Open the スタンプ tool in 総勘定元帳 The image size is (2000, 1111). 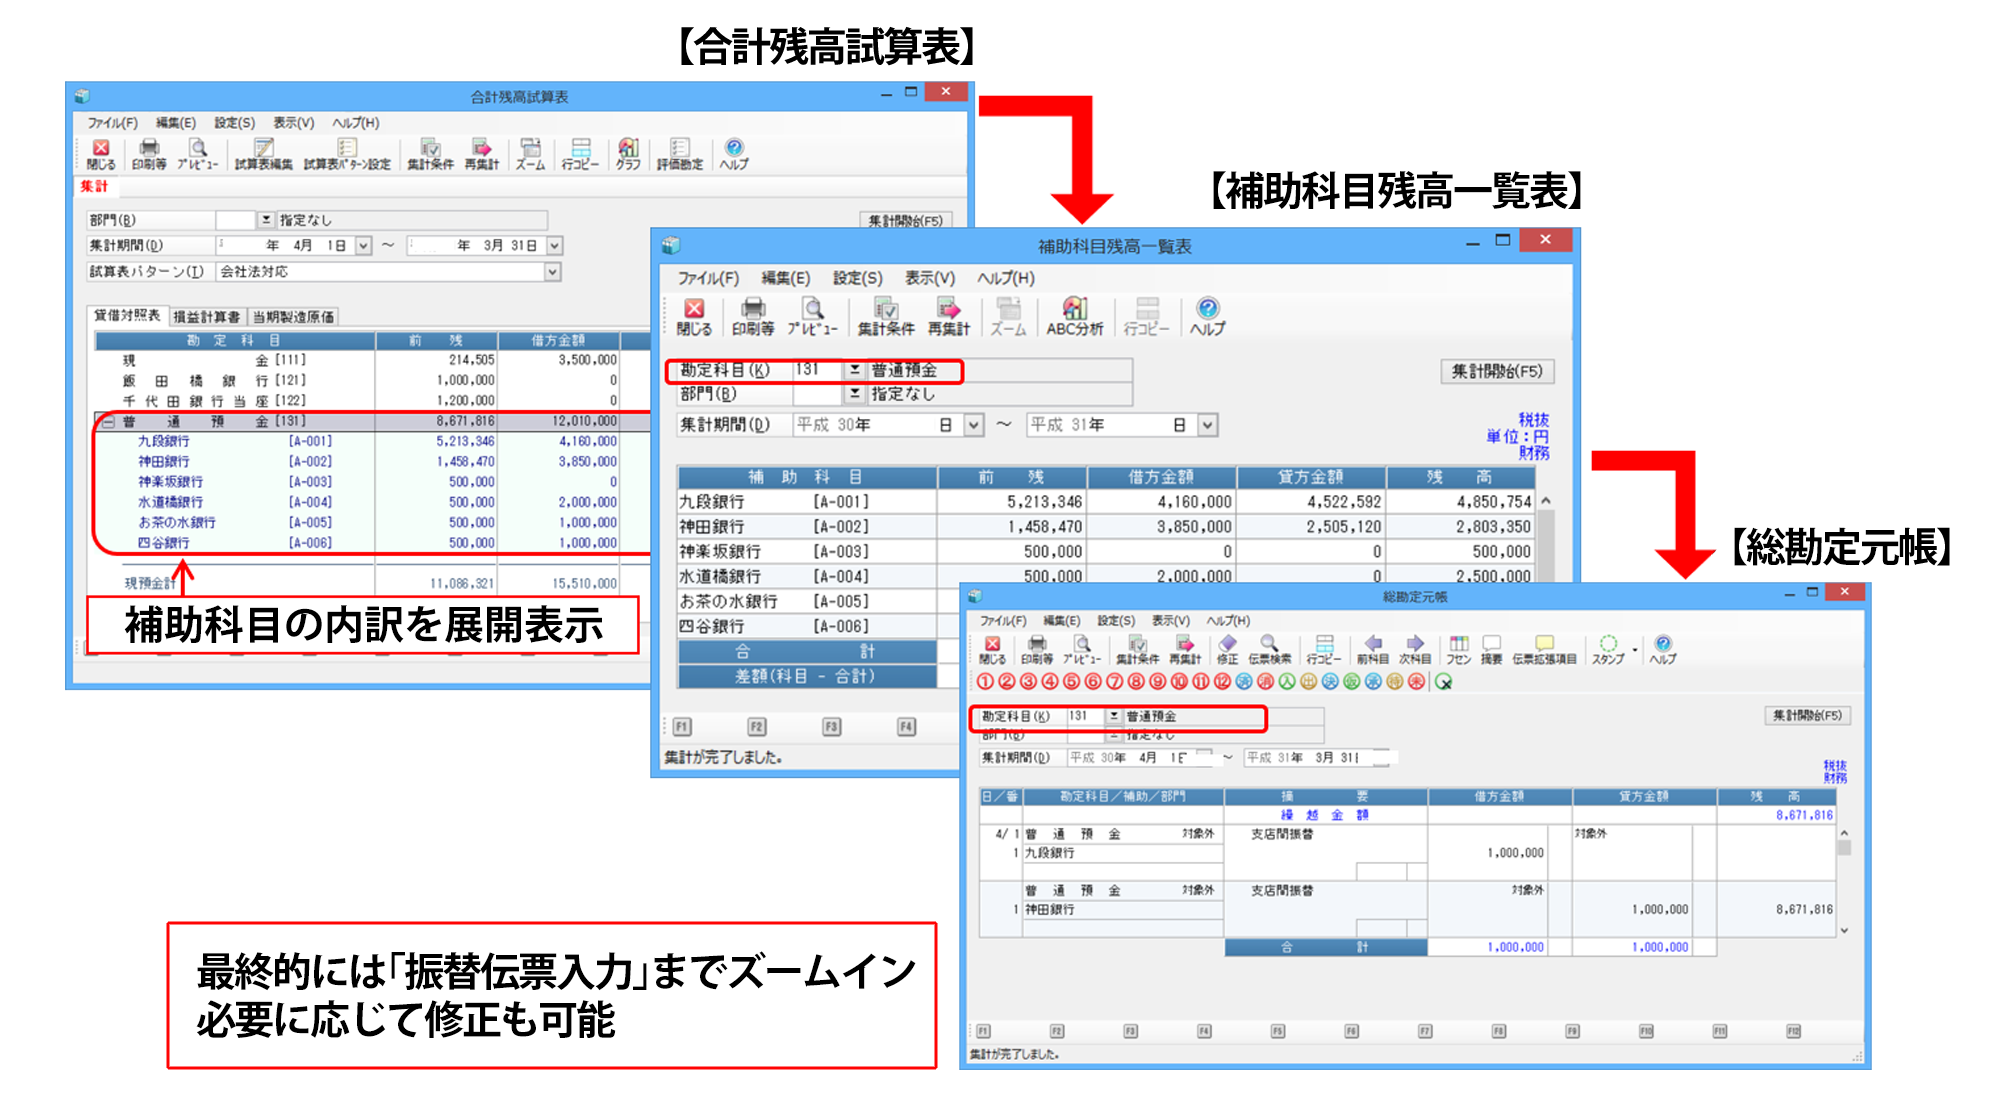point(1609,648)
